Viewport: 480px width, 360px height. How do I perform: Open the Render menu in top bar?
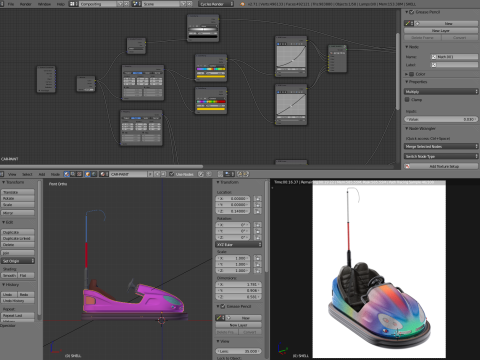point(26,4)
